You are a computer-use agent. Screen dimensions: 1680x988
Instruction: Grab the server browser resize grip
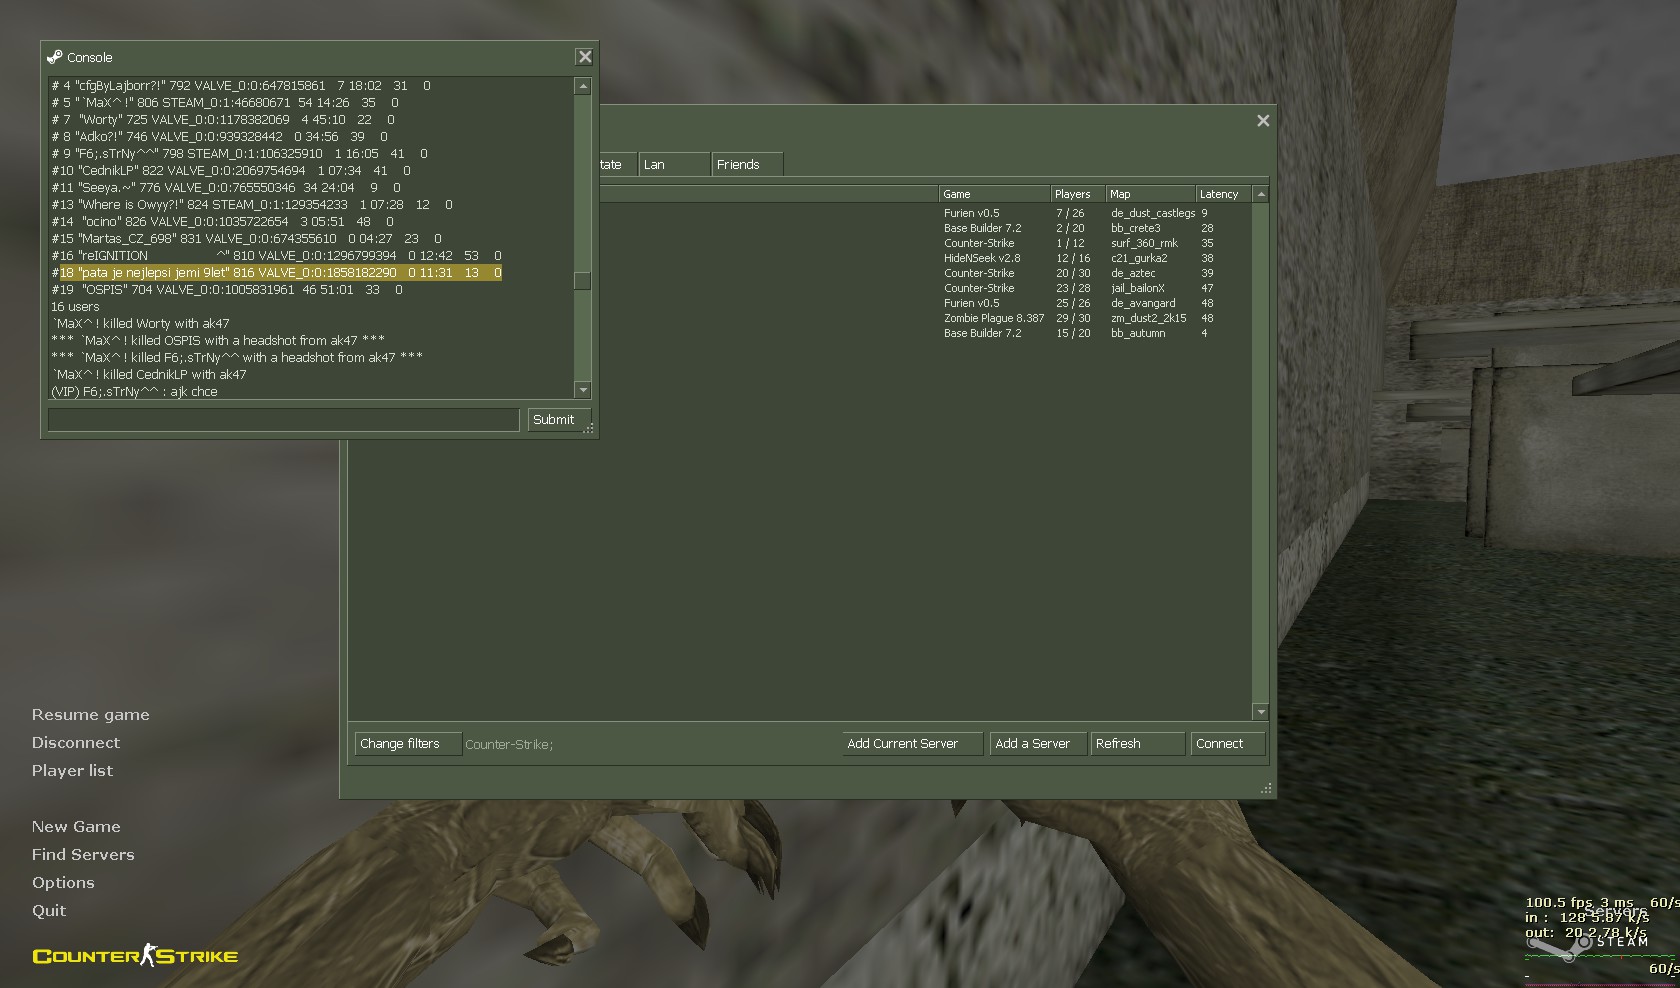[1266, 789]
